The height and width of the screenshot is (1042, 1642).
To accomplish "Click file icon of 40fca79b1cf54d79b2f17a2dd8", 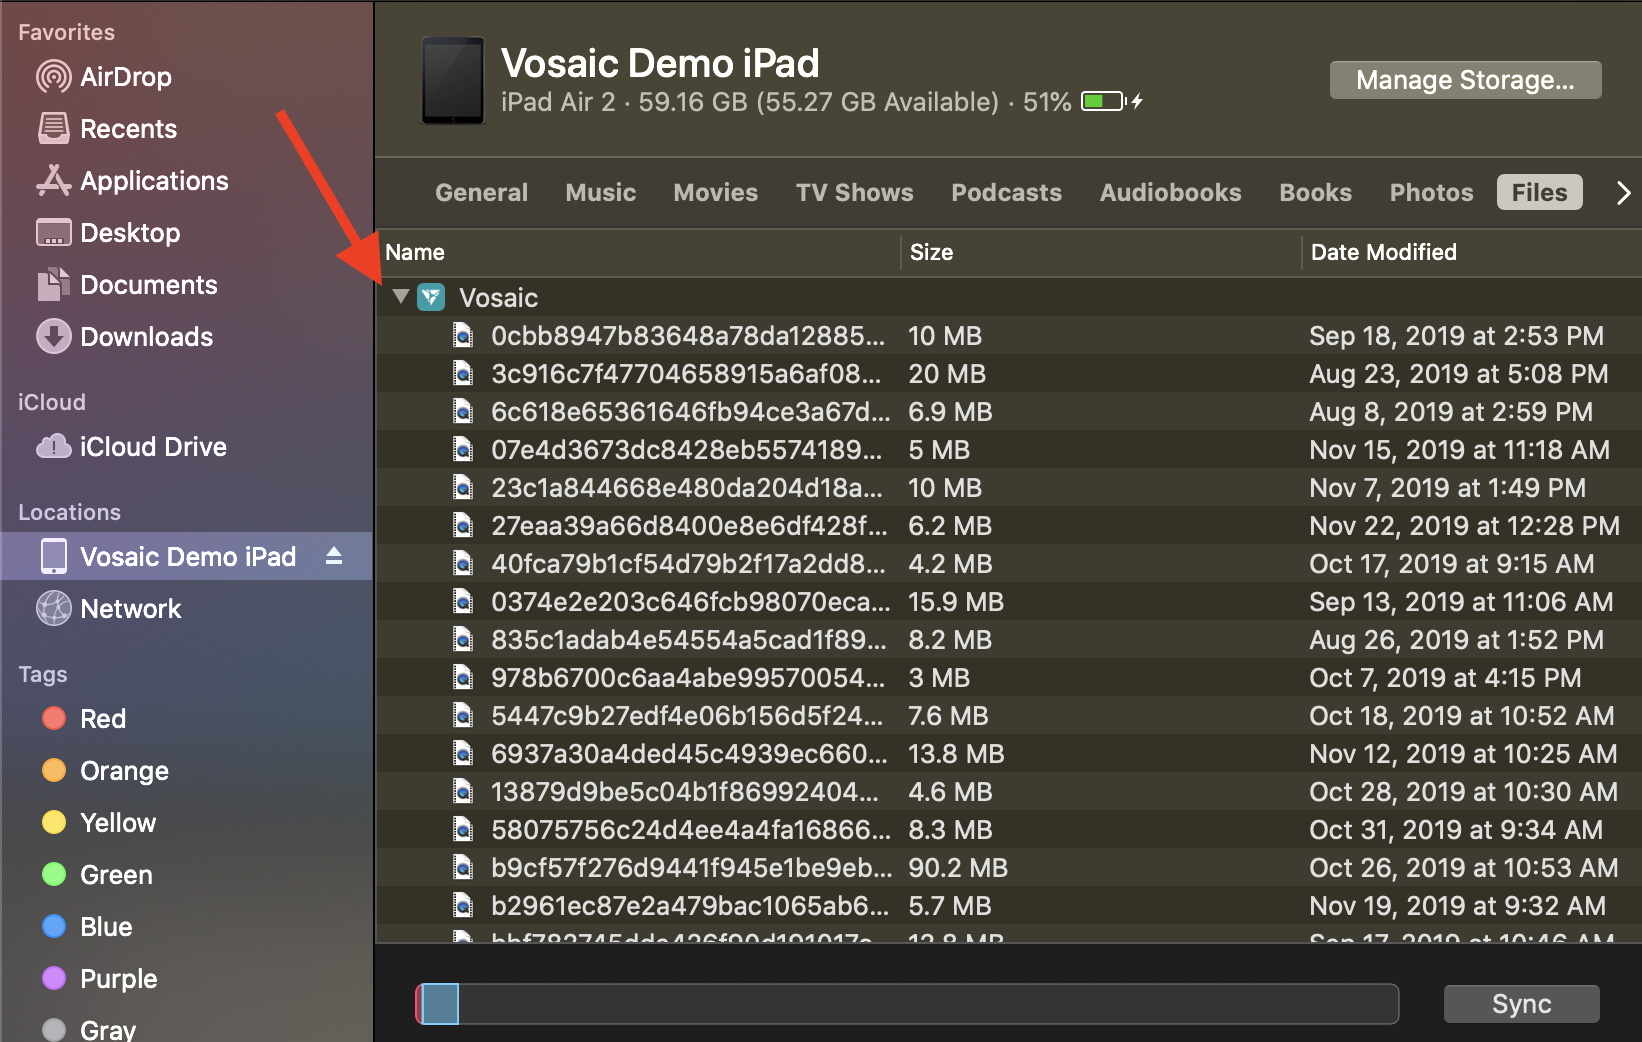I will pos(463,563).
